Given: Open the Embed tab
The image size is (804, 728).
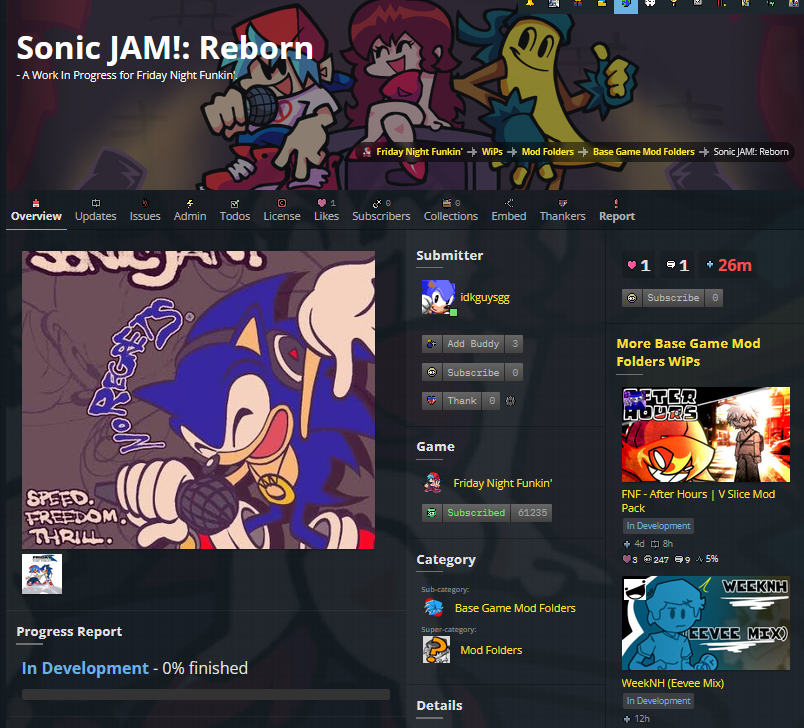Looking at the screenshot, I should [509, 211].
